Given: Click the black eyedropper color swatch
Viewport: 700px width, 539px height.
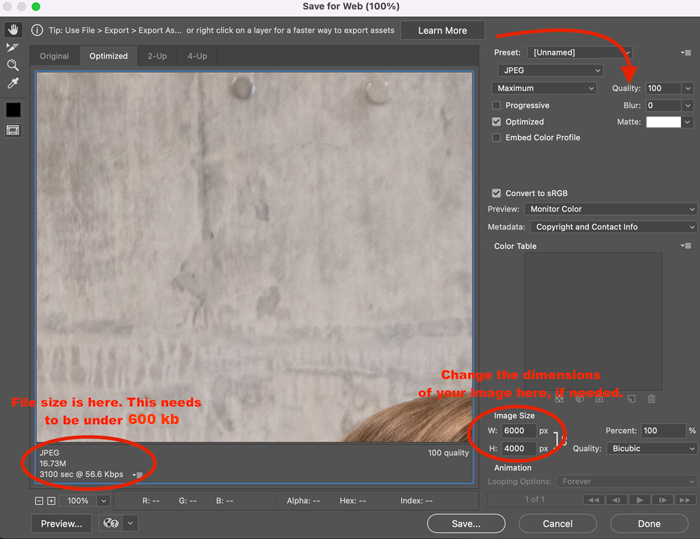Looking at the screenshot, I should [13, 110].
